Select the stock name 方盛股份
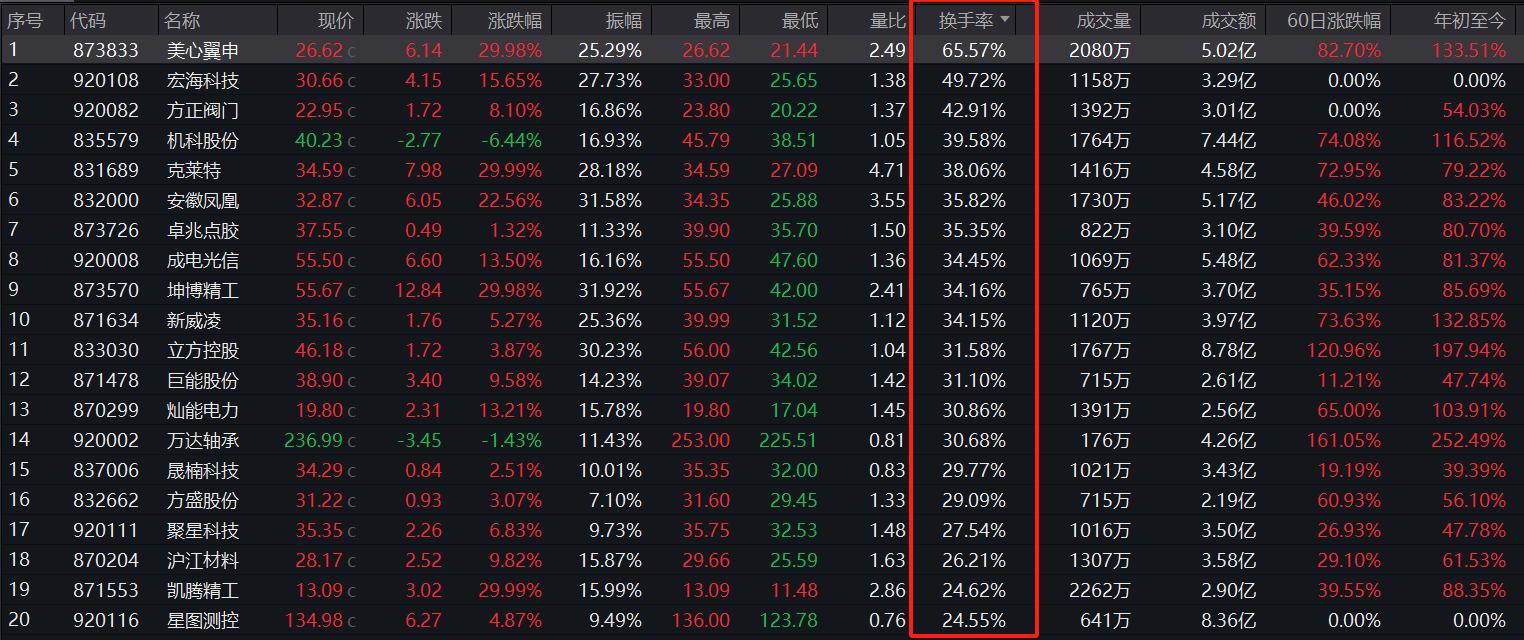 [203, 500]
